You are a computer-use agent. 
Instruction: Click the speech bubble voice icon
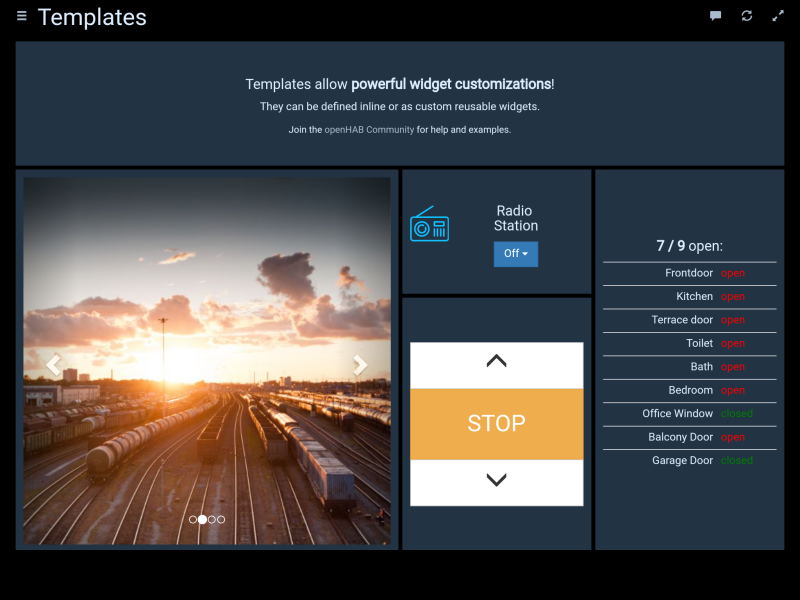click(716, 16)
